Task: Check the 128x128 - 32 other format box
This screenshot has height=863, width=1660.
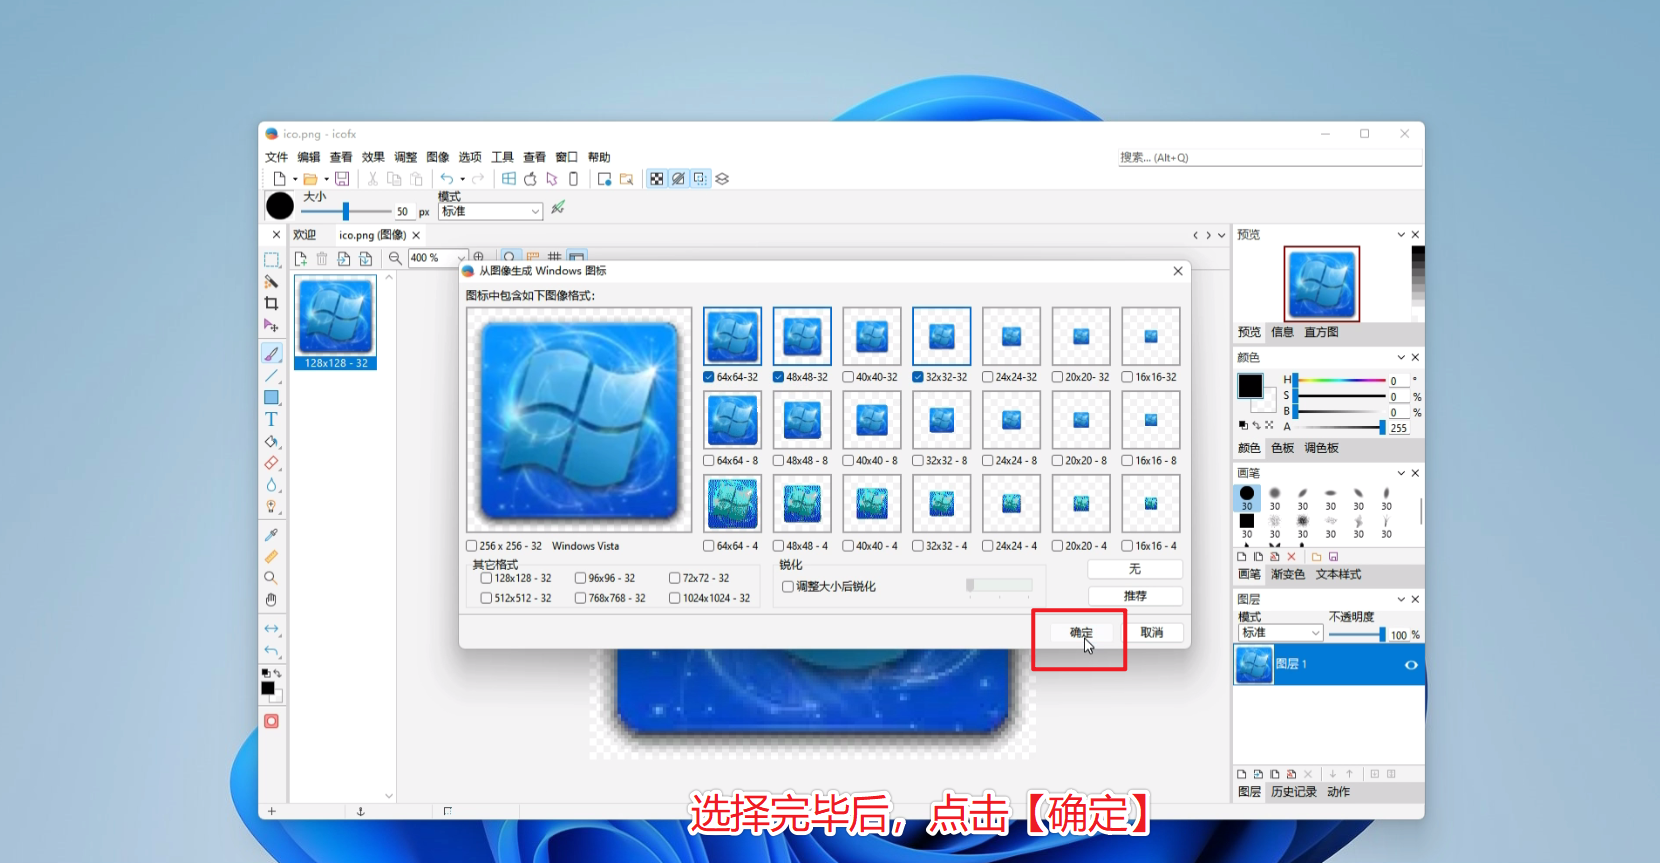Action: [486, 578]
